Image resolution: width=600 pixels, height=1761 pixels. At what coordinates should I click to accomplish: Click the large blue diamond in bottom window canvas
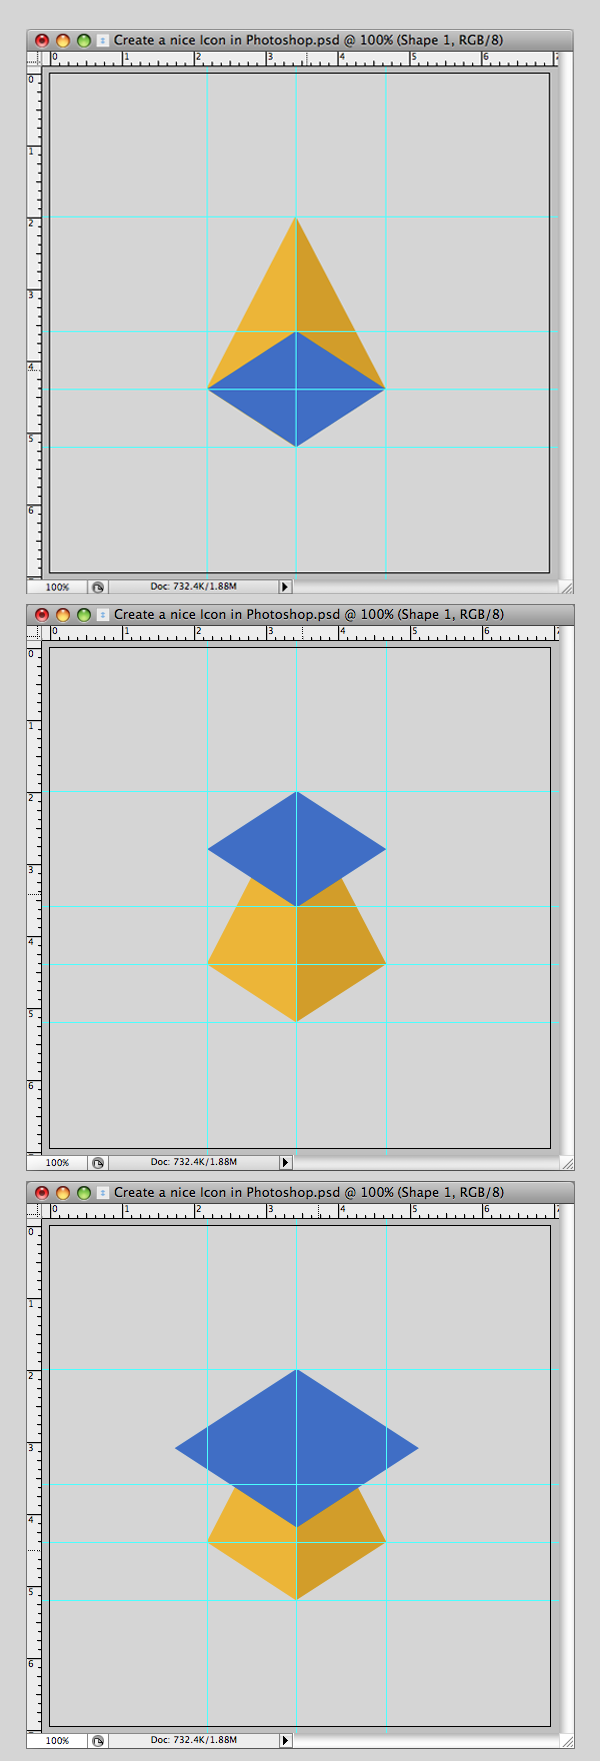(x=296, y=1447)
